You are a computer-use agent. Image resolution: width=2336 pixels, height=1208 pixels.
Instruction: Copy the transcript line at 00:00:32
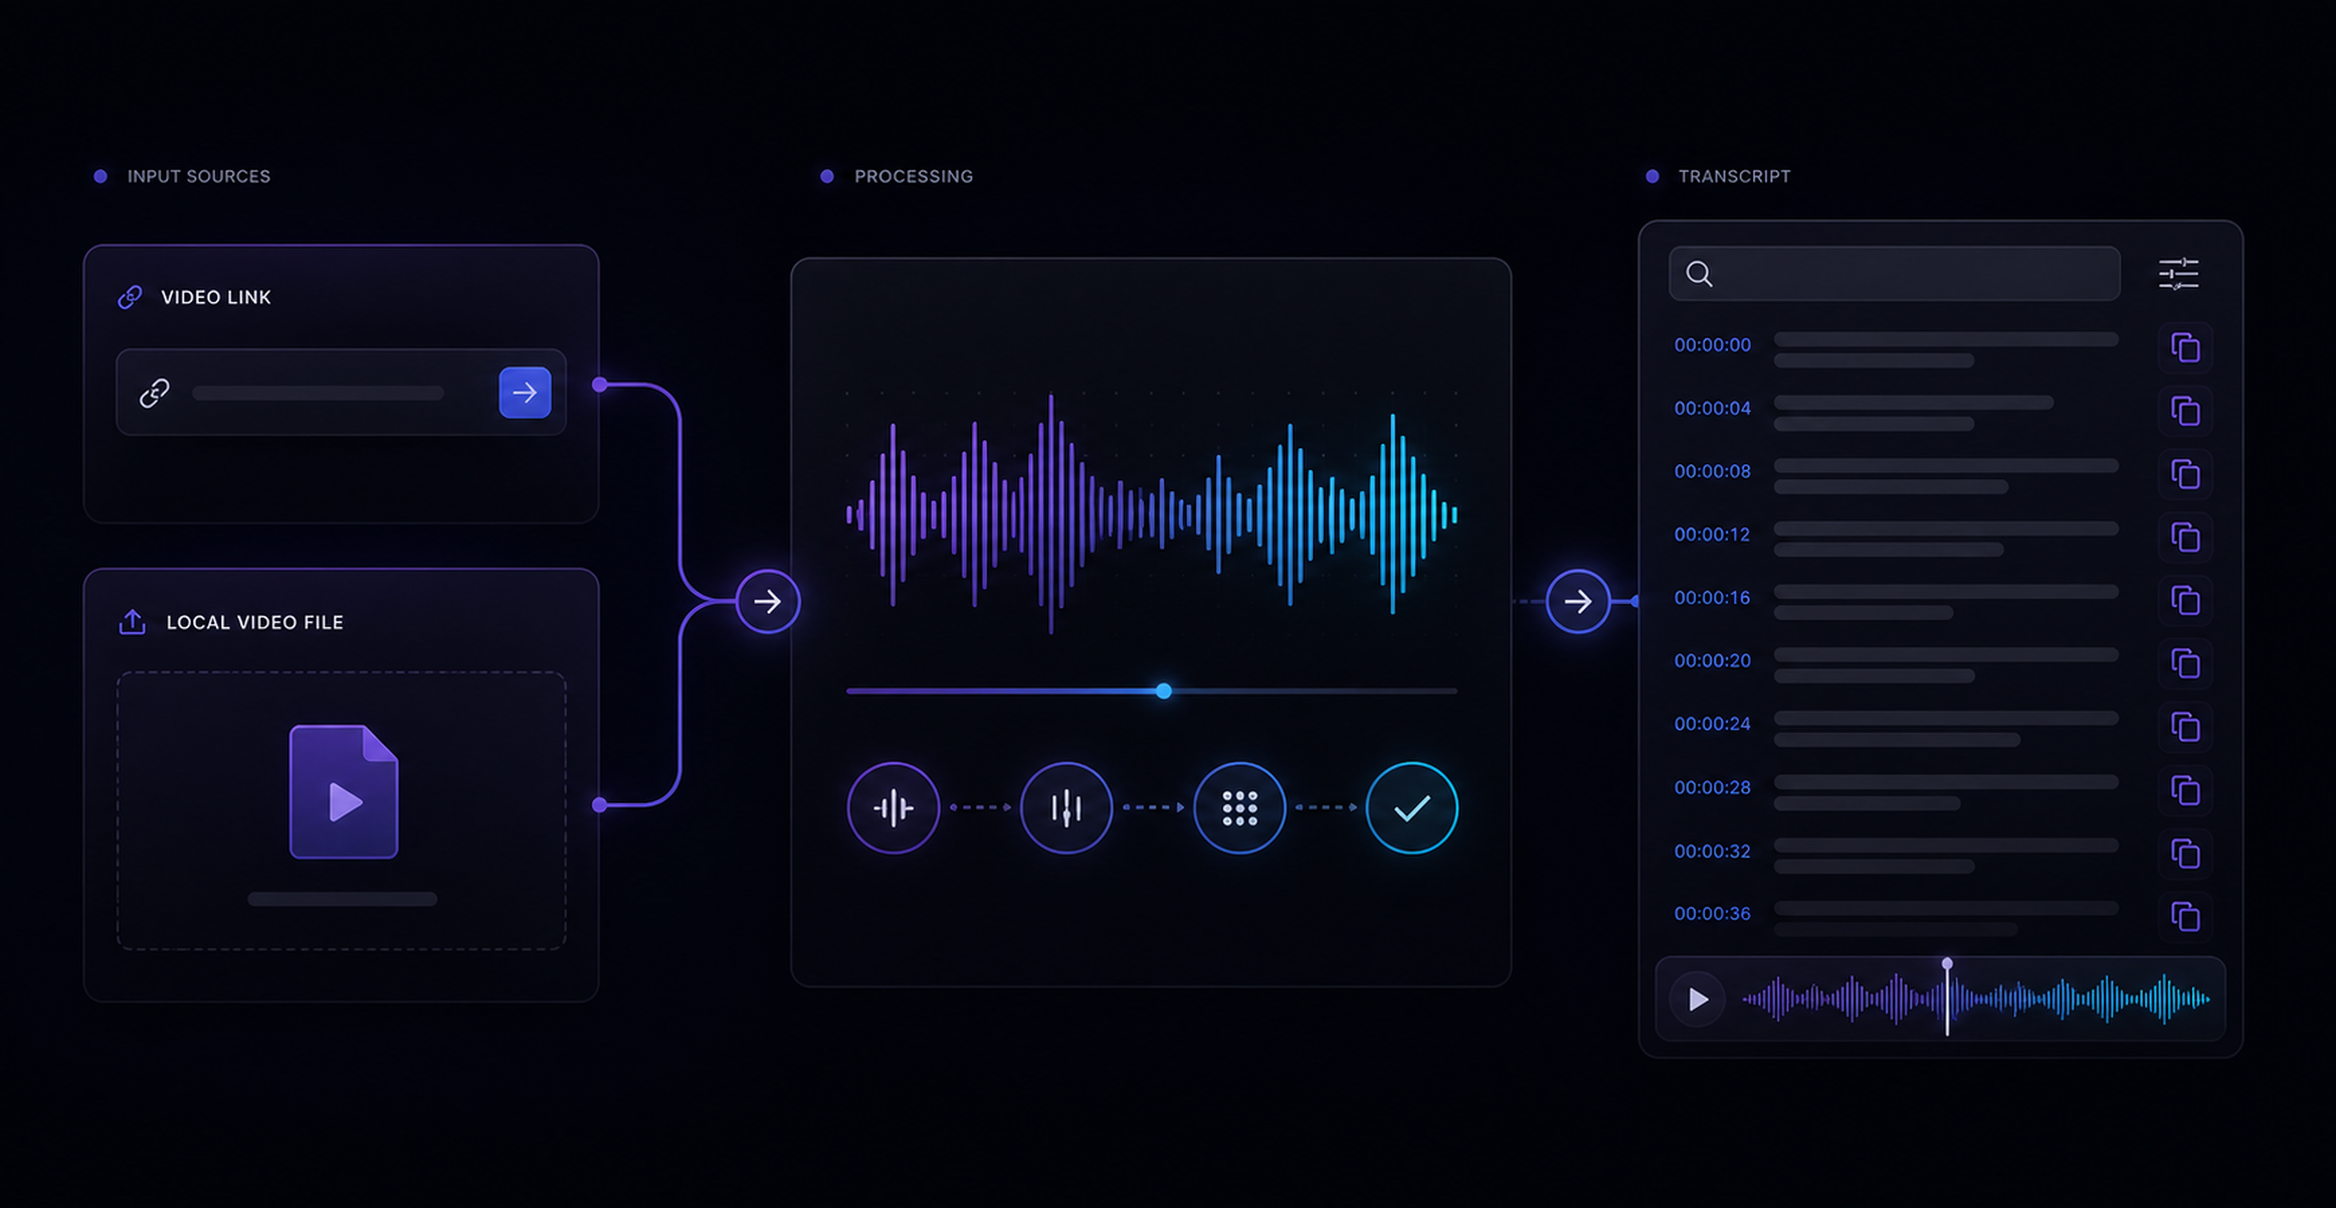tap(2185, 853)
